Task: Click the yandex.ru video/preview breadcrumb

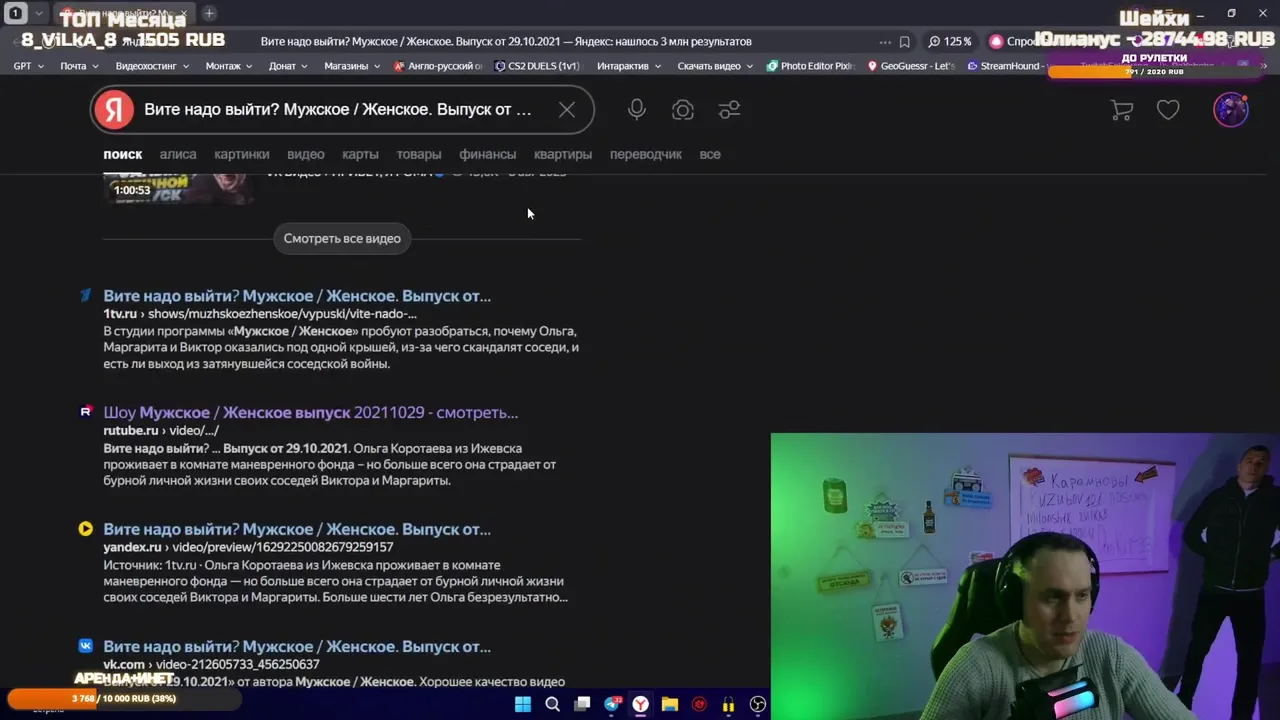Action: [x=248, y=547]
